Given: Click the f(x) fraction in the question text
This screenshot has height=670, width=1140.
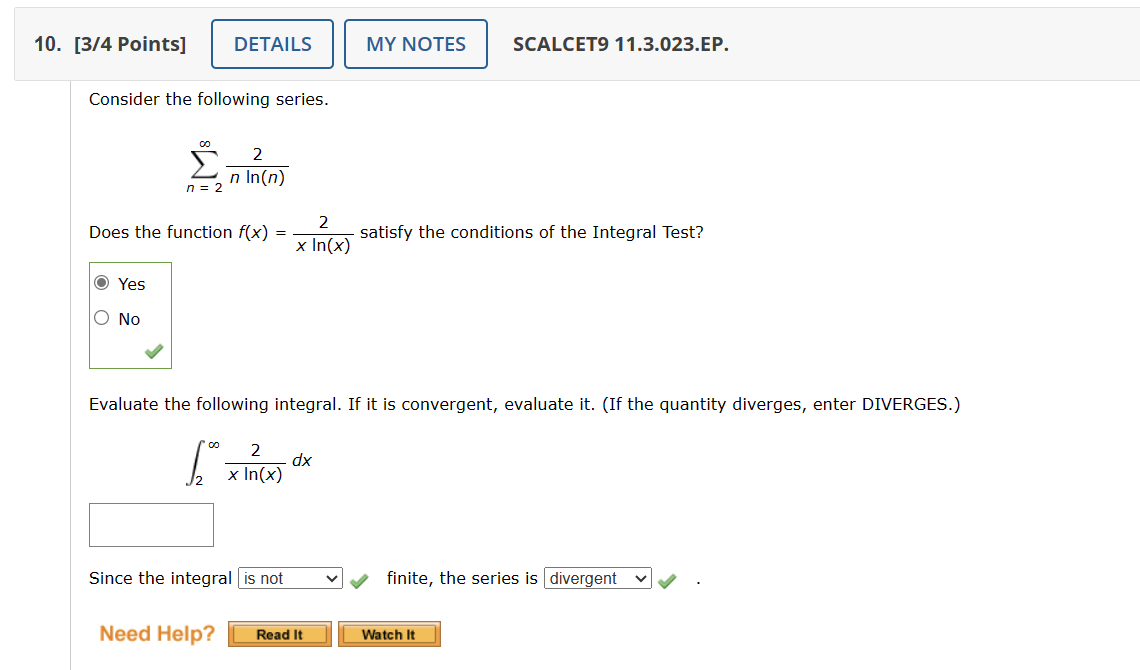Looking at the screenshot, I should point(322,231).
